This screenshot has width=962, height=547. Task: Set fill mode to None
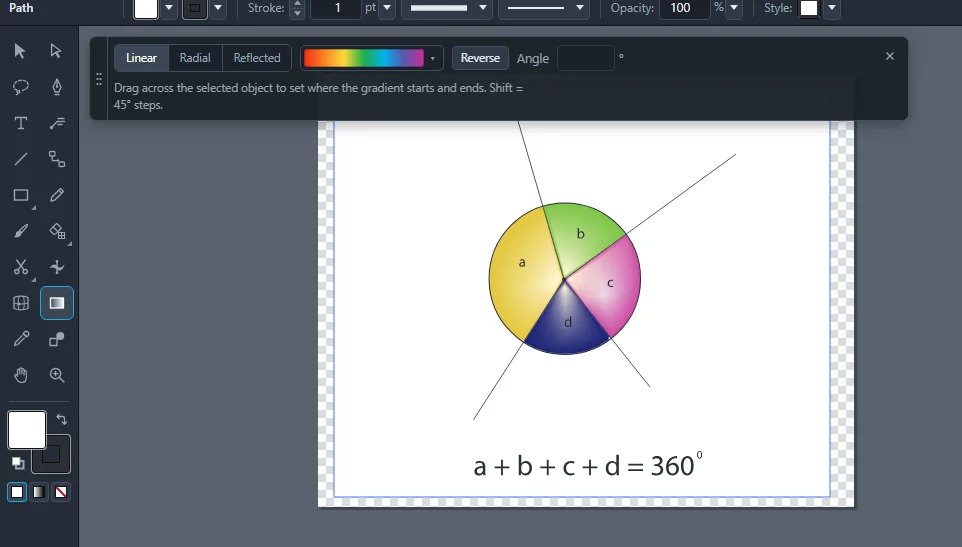(x=61, y=492)
